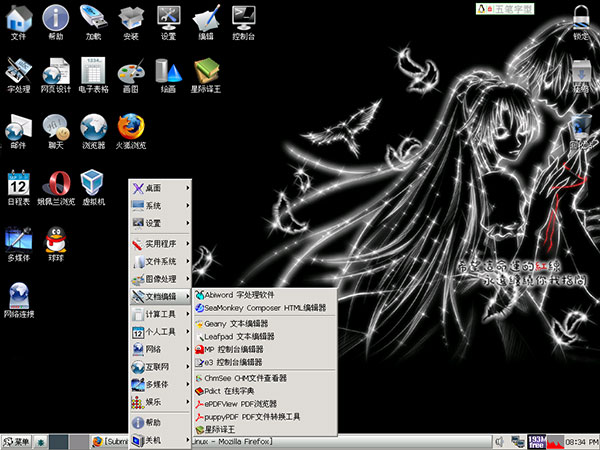Open the 电子表格 spreadsheet icon
The width and height of the screenshot is (600, 450).
93,75
